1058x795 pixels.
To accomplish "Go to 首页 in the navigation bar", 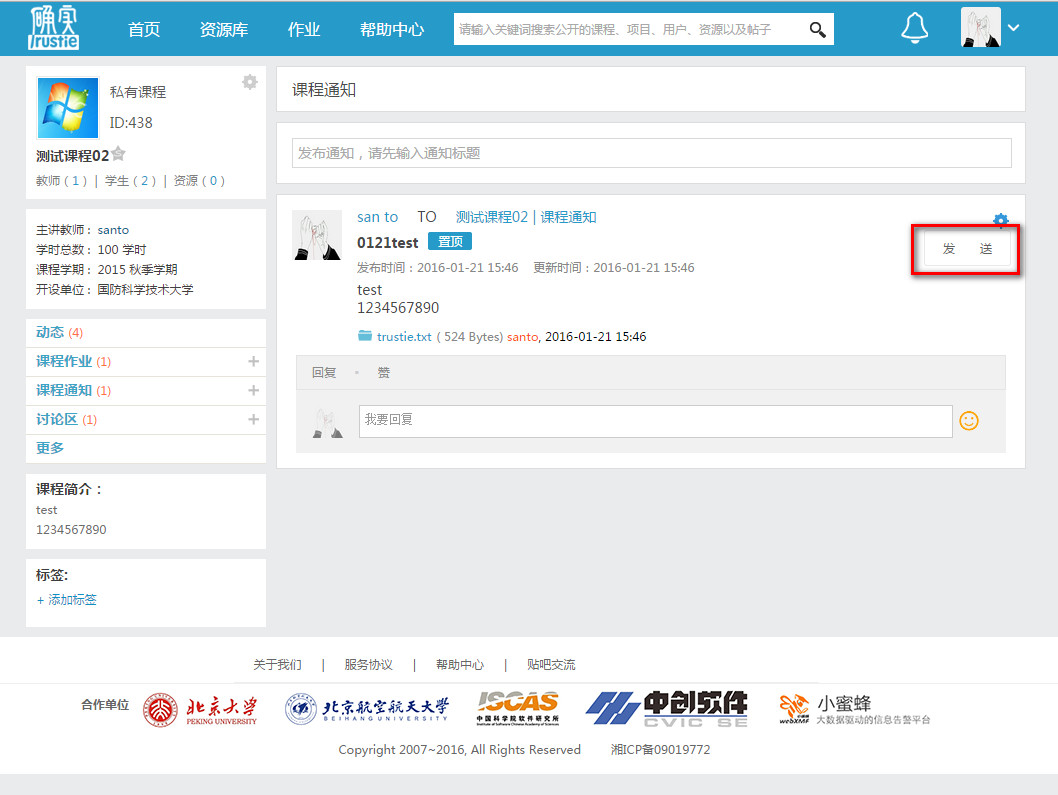I will 144,30.
